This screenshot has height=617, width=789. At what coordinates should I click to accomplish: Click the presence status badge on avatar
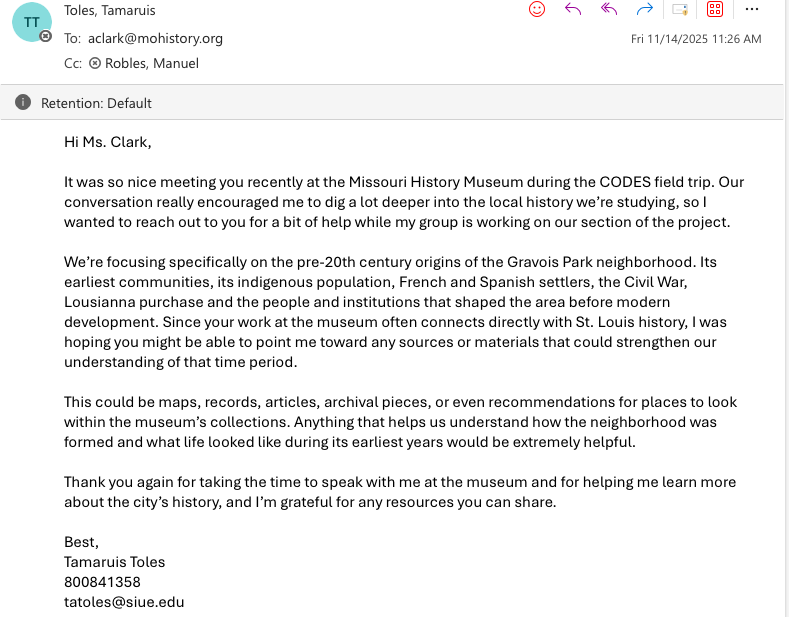click(x=45, y=37)
